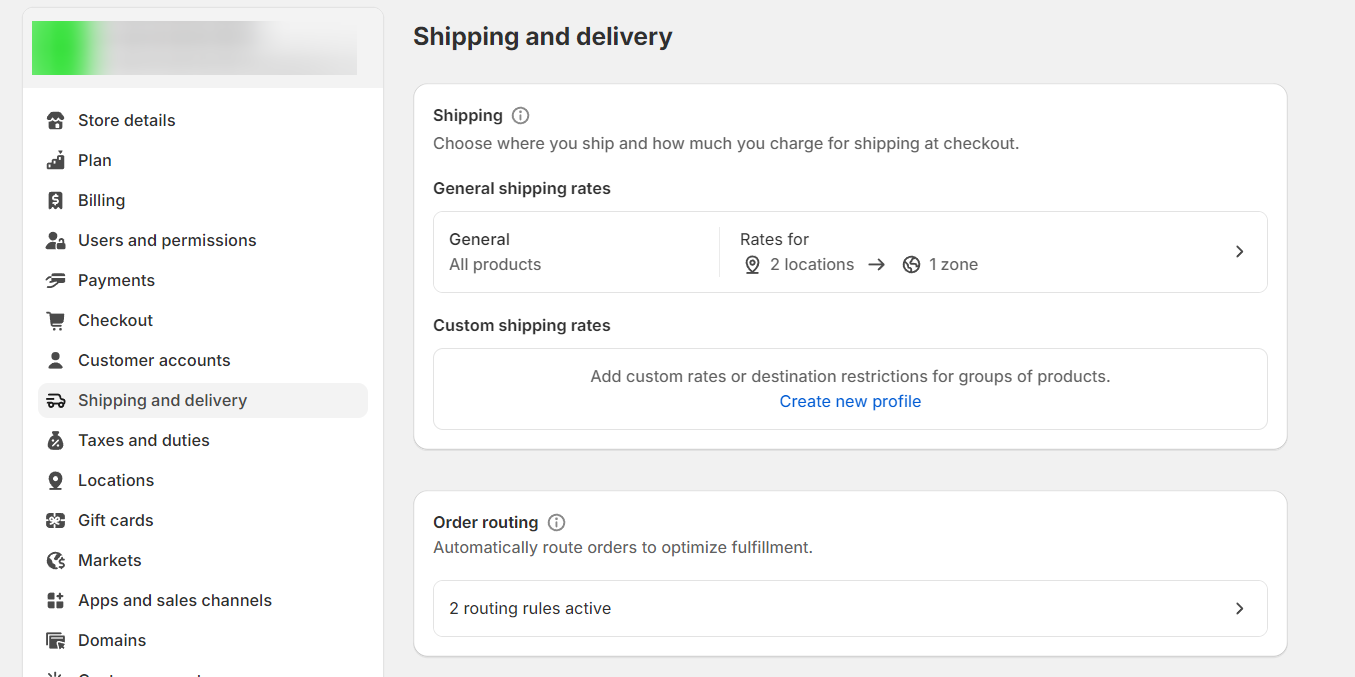Expand General shipping rates chevron
The width and height of the screenshot is (1355, 677).
1239,252
